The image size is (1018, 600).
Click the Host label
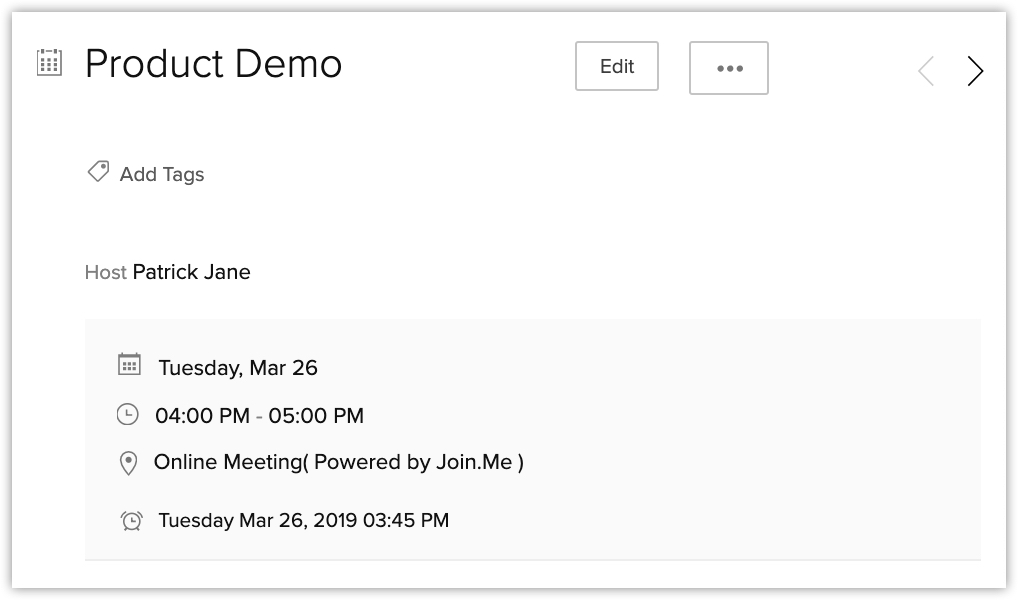[x=105, y=272]
